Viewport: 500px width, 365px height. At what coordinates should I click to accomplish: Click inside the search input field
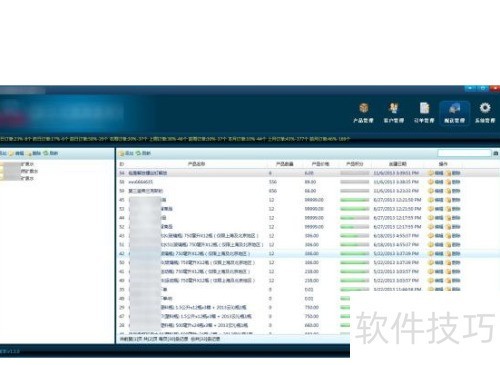pyautogui.click(x=464, y=153)
